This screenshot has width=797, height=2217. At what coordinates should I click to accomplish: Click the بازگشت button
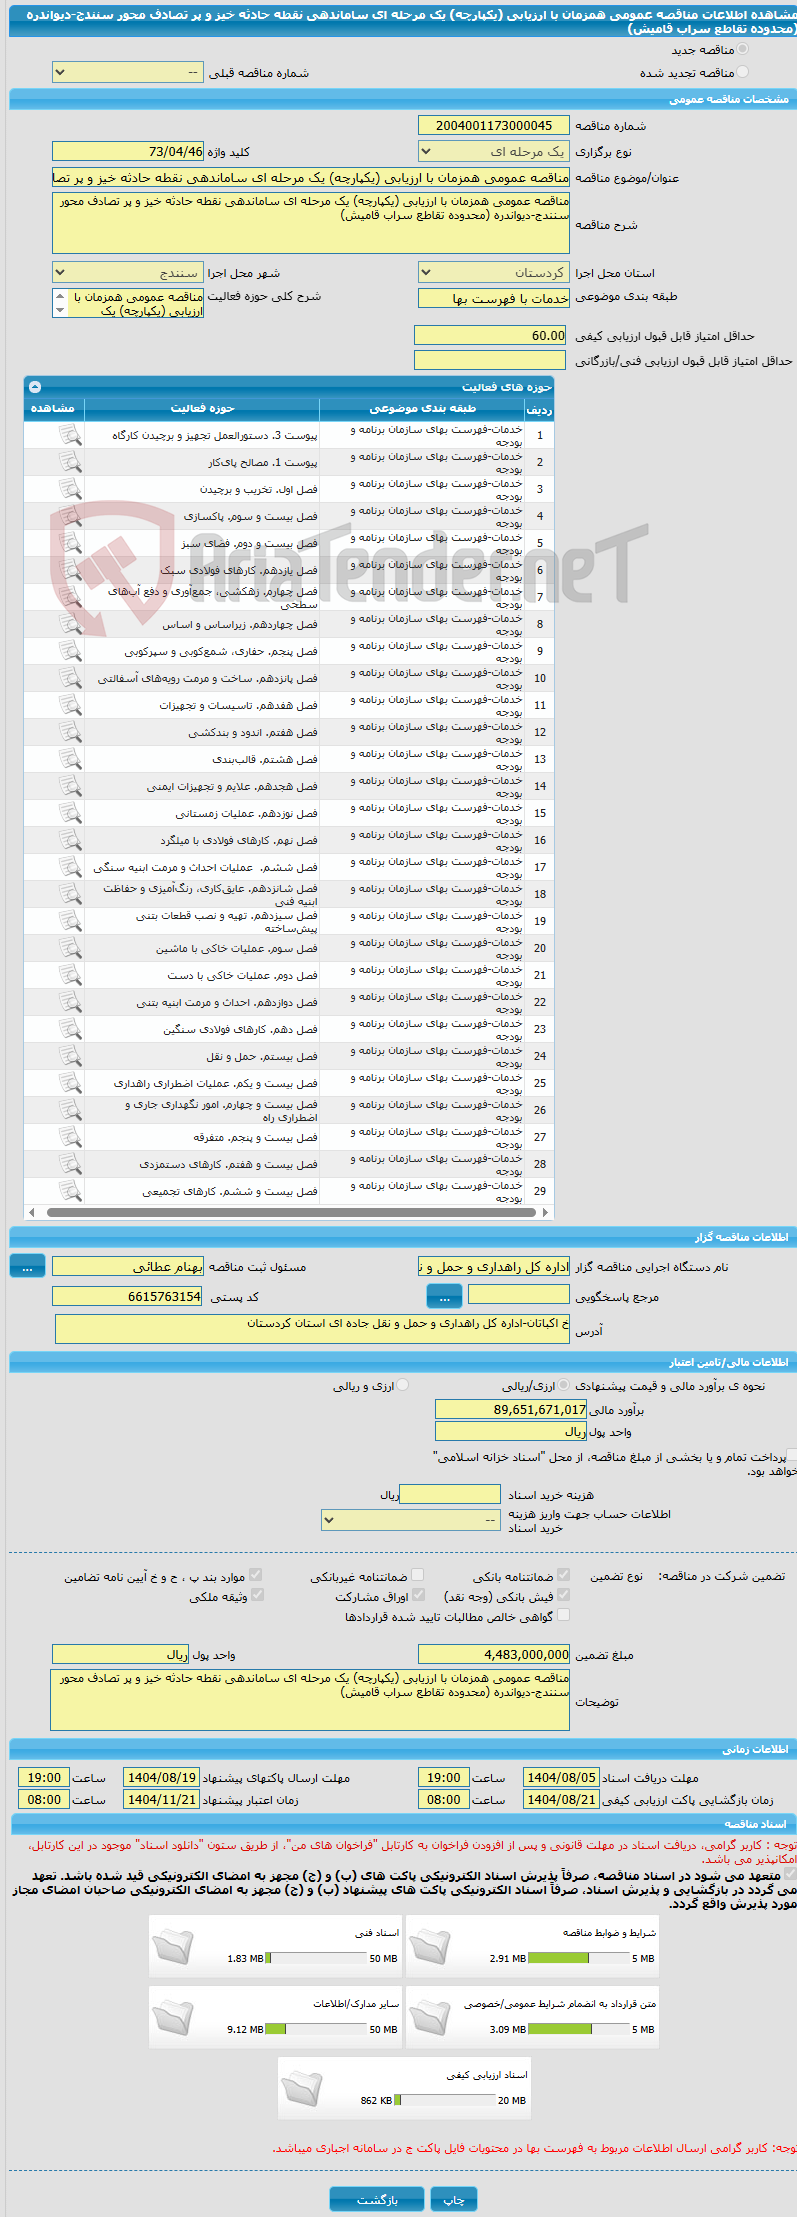(377, 2199)
